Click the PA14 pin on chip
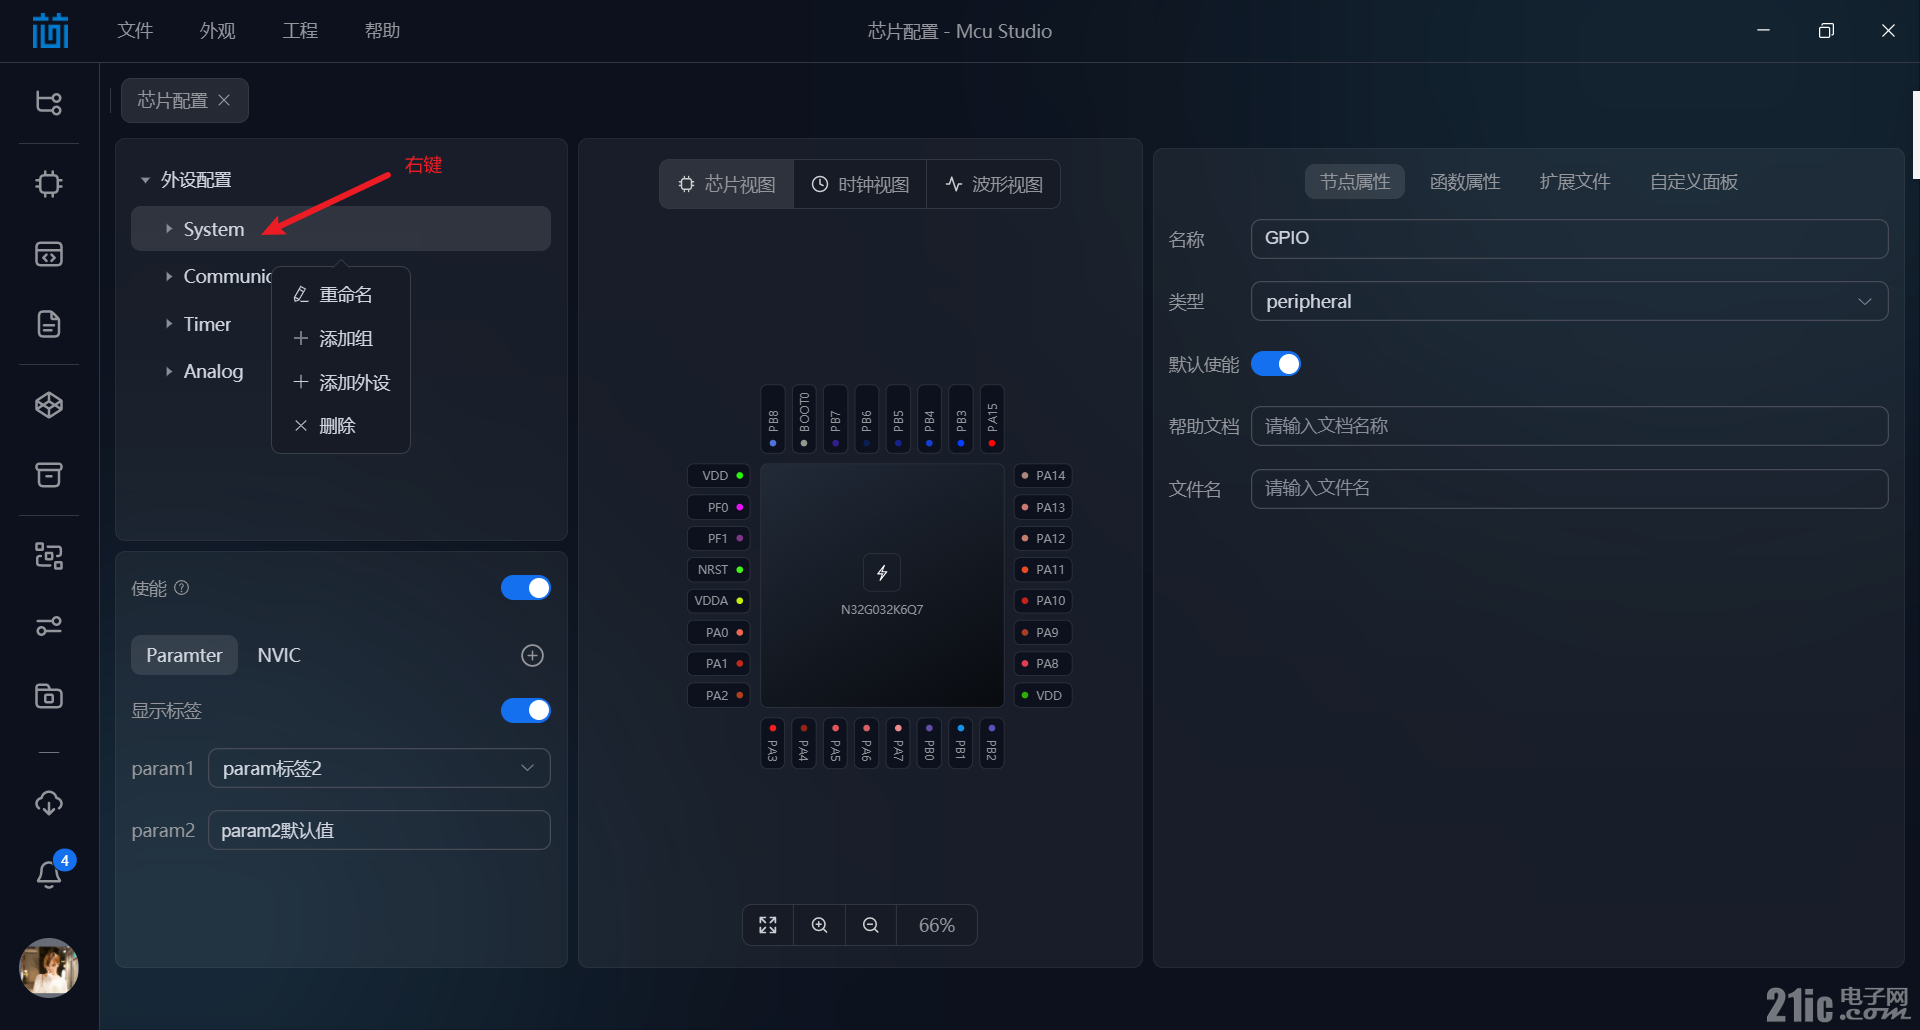 [x=1043, y=476]
